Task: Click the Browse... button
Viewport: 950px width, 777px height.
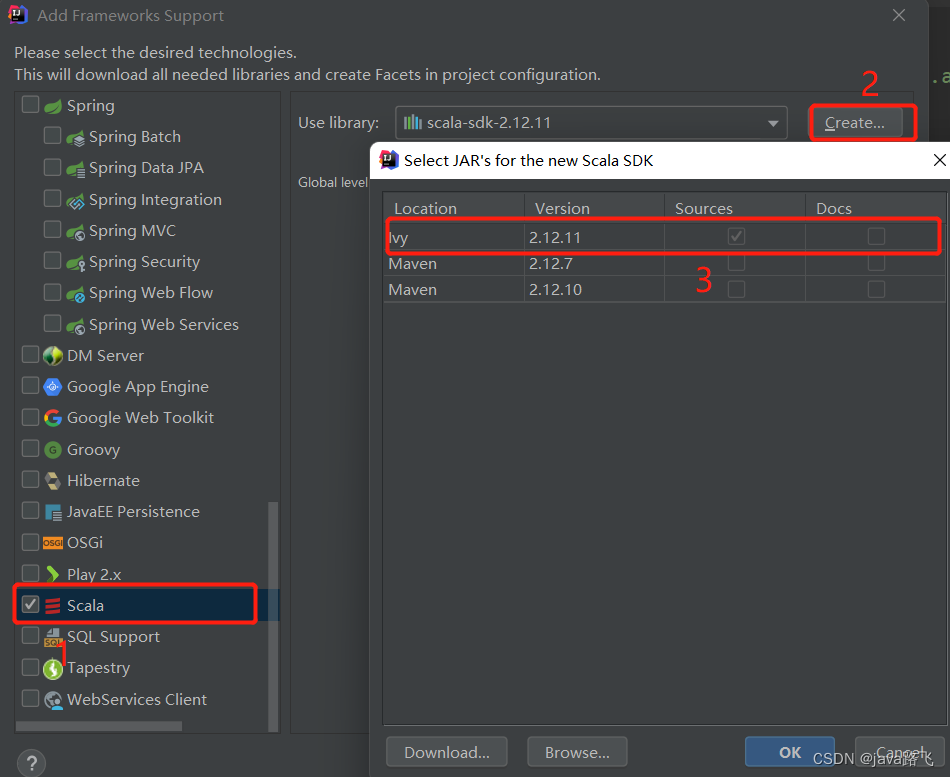Action: coord(577,752)
